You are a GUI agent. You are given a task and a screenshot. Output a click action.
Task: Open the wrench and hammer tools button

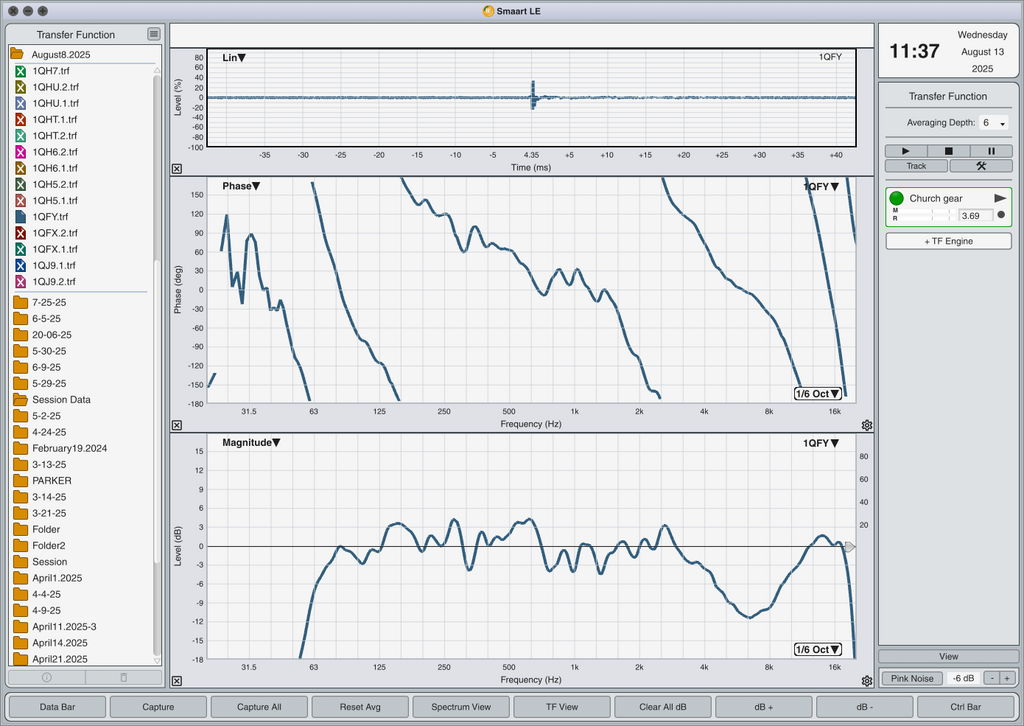point(981,166)
